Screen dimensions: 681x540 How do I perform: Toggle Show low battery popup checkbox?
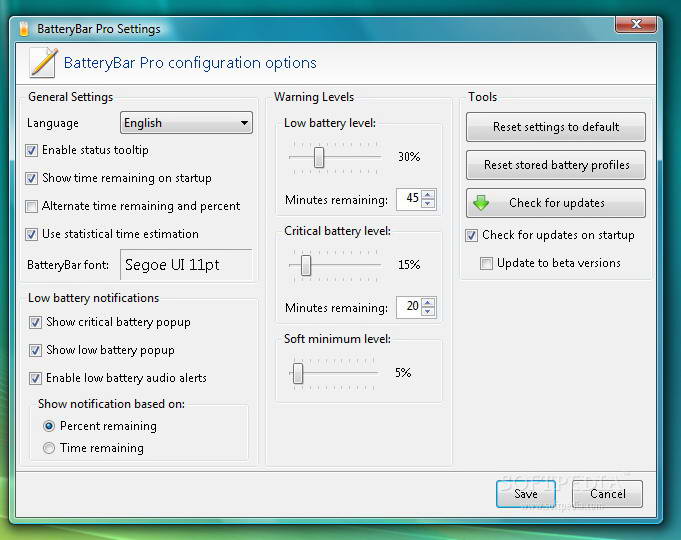(35, 350)
